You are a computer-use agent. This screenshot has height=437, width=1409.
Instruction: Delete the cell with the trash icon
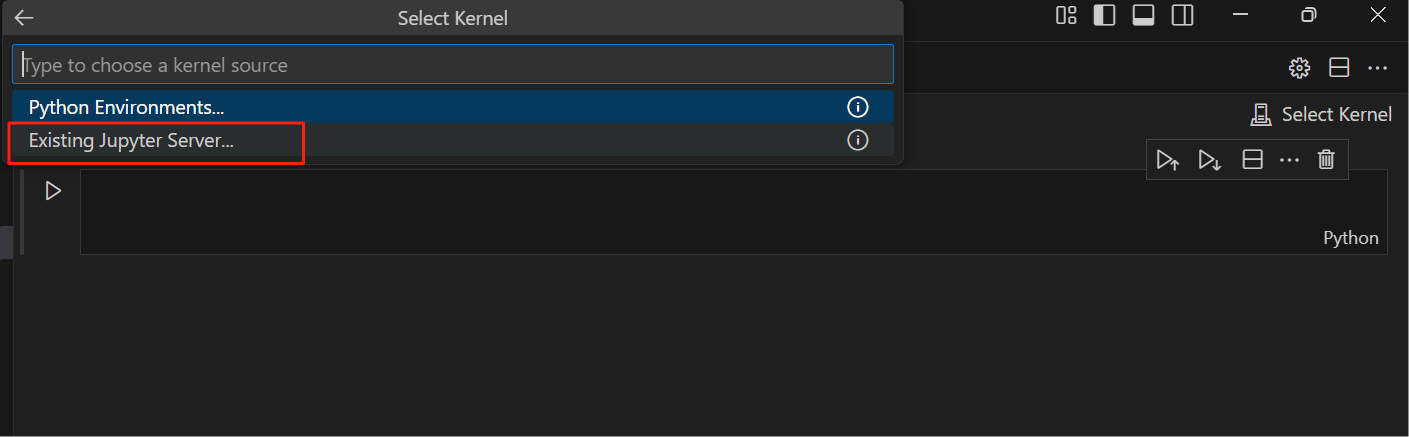1326,160
